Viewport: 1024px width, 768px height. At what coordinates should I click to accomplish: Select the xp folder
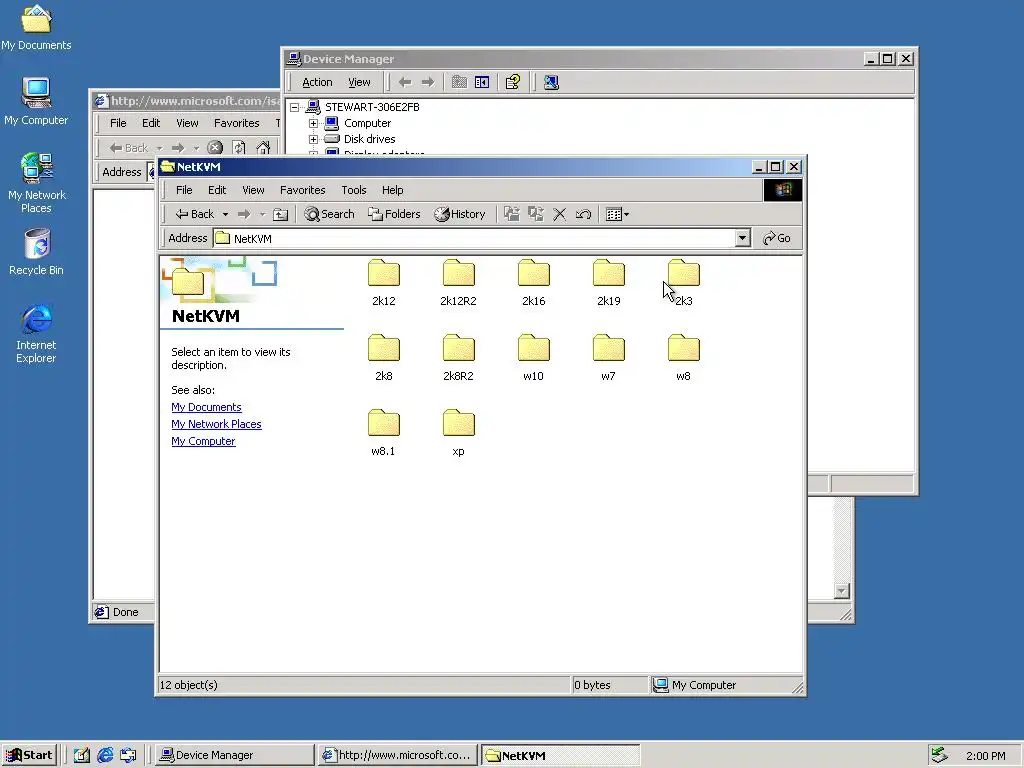pos(458,432)
